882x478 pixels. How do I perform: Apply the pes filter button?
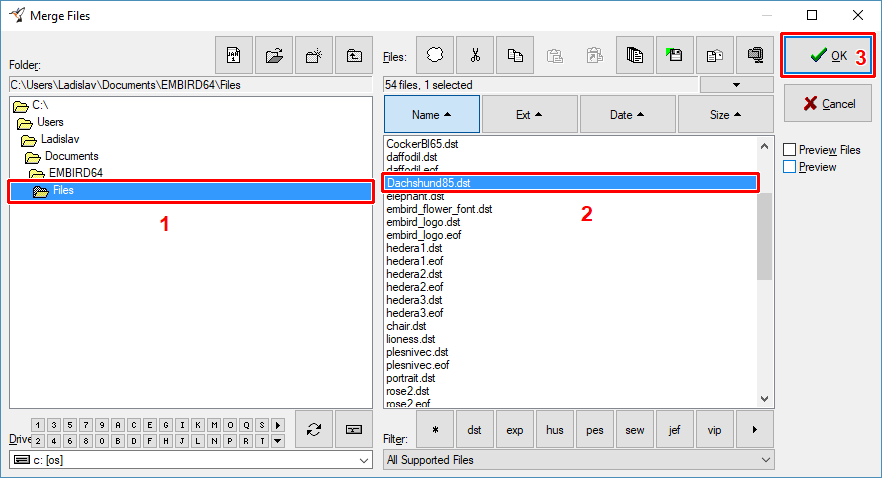tap(595, 429)
